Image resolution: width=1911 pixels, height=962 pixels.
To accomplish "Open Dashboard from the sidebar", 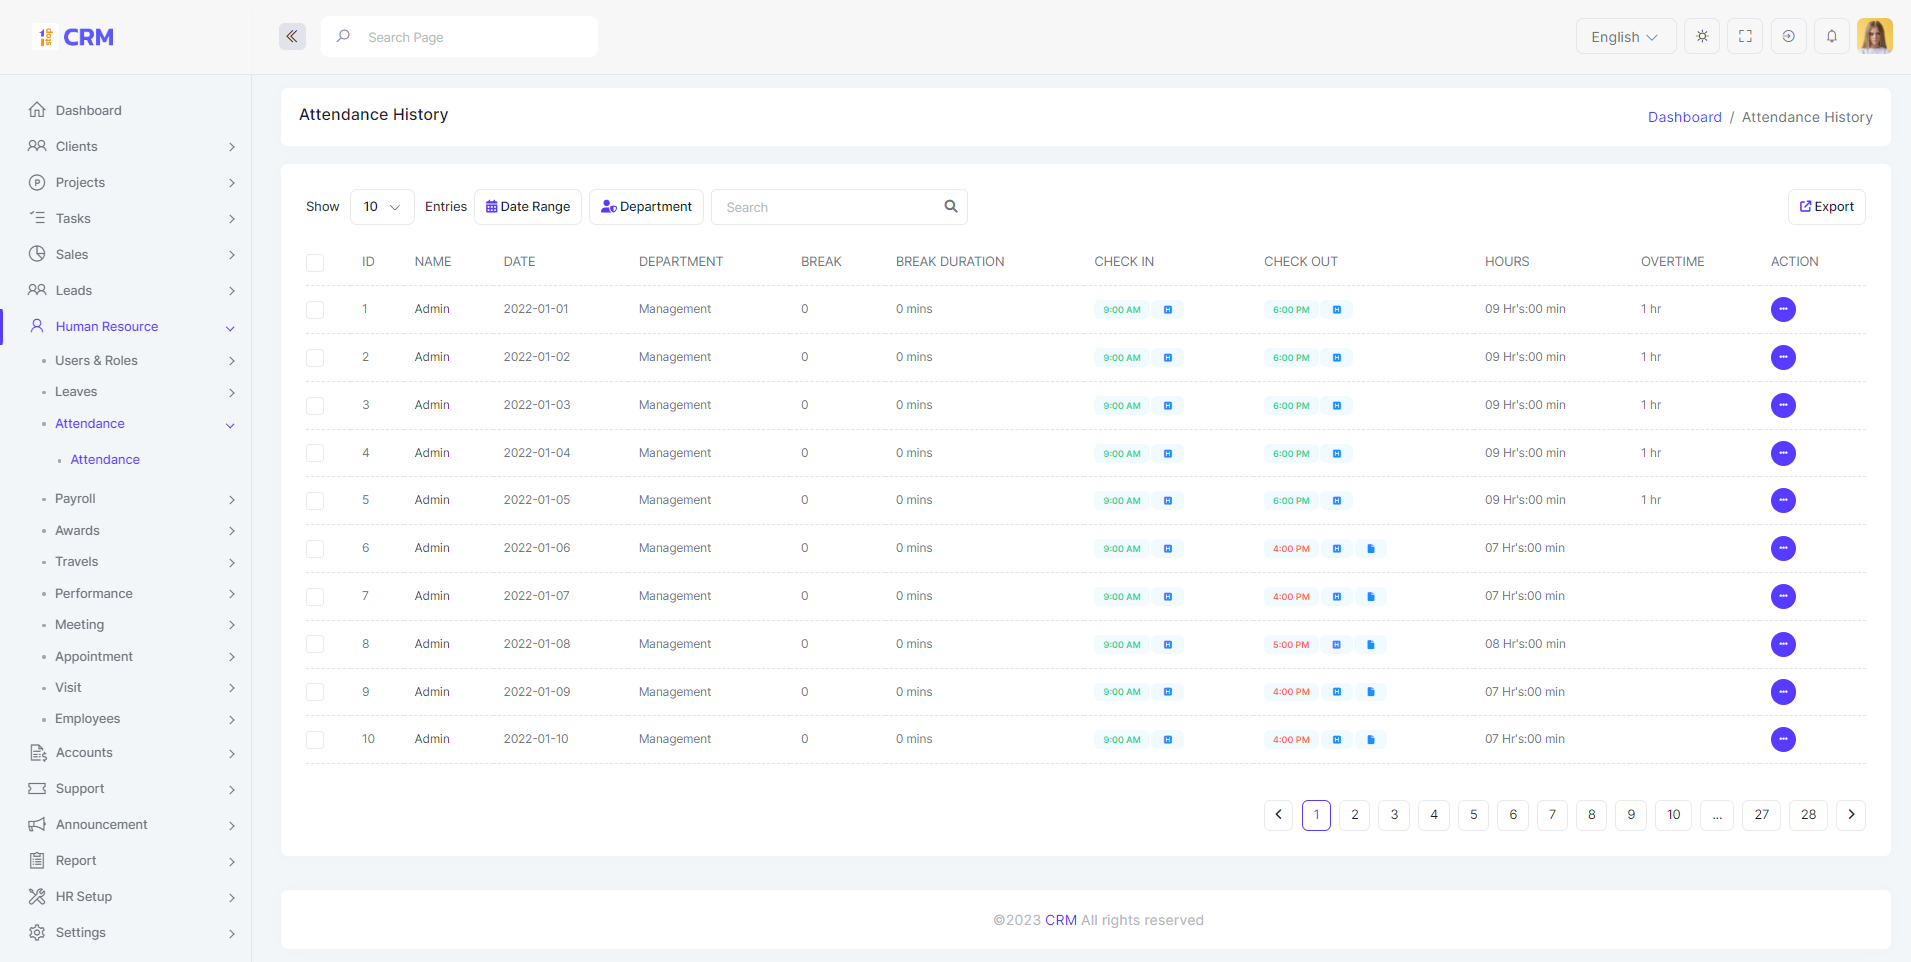I will click(88, 111).
